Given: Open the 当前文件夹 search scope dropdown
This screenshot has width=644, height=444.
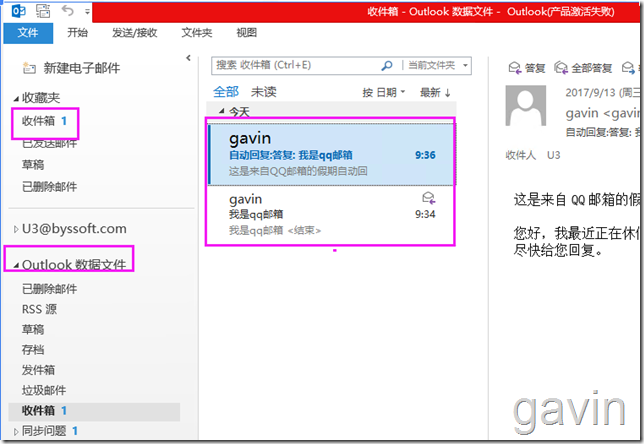Looking at the screenshot, I should point(438,66).
